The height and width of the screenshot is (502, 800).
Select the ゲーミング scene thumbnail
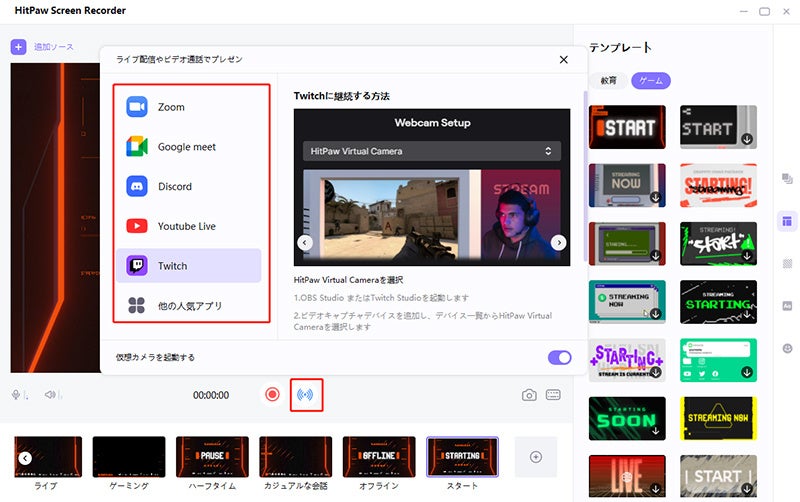[x=129, y=457]
